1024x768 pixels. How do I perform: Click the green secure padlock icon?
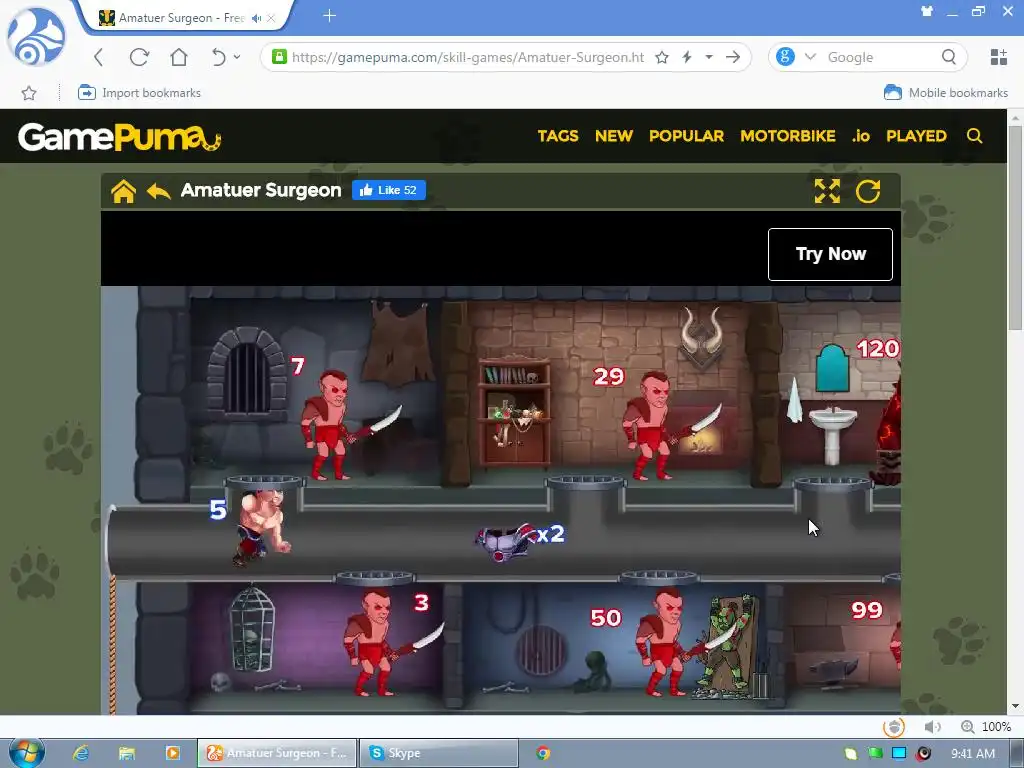279,57
